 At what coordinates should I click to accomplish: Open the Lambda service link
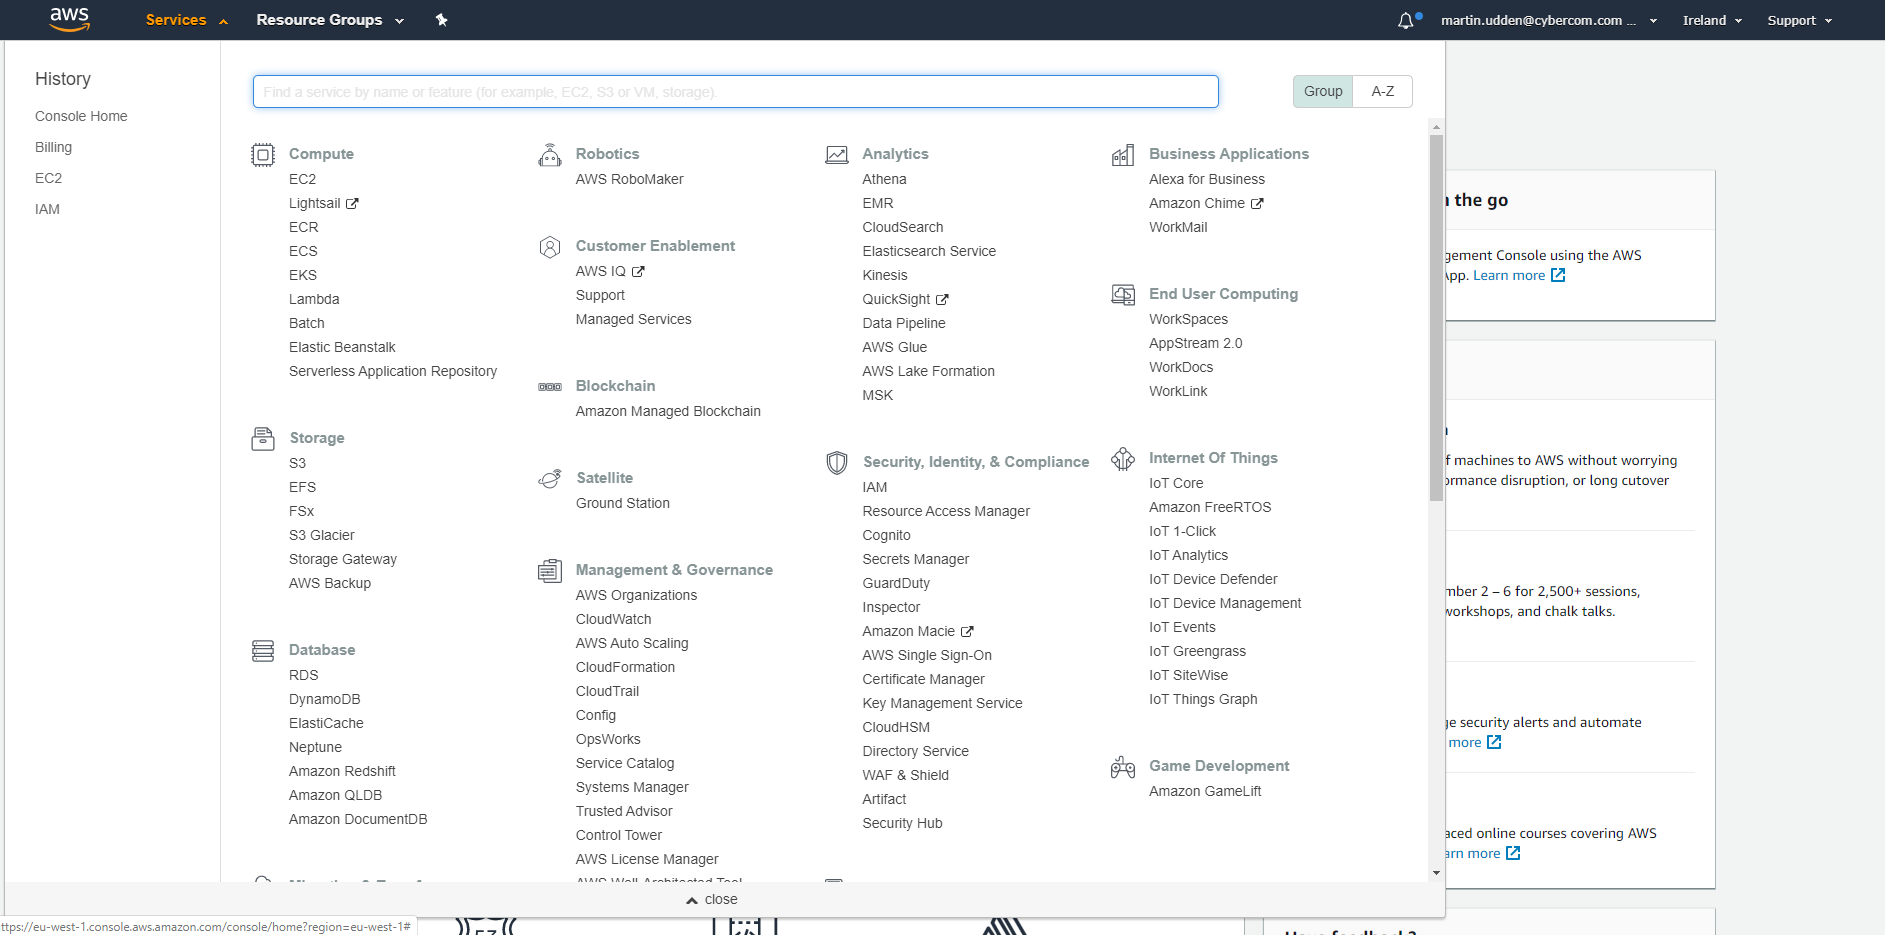314,299
